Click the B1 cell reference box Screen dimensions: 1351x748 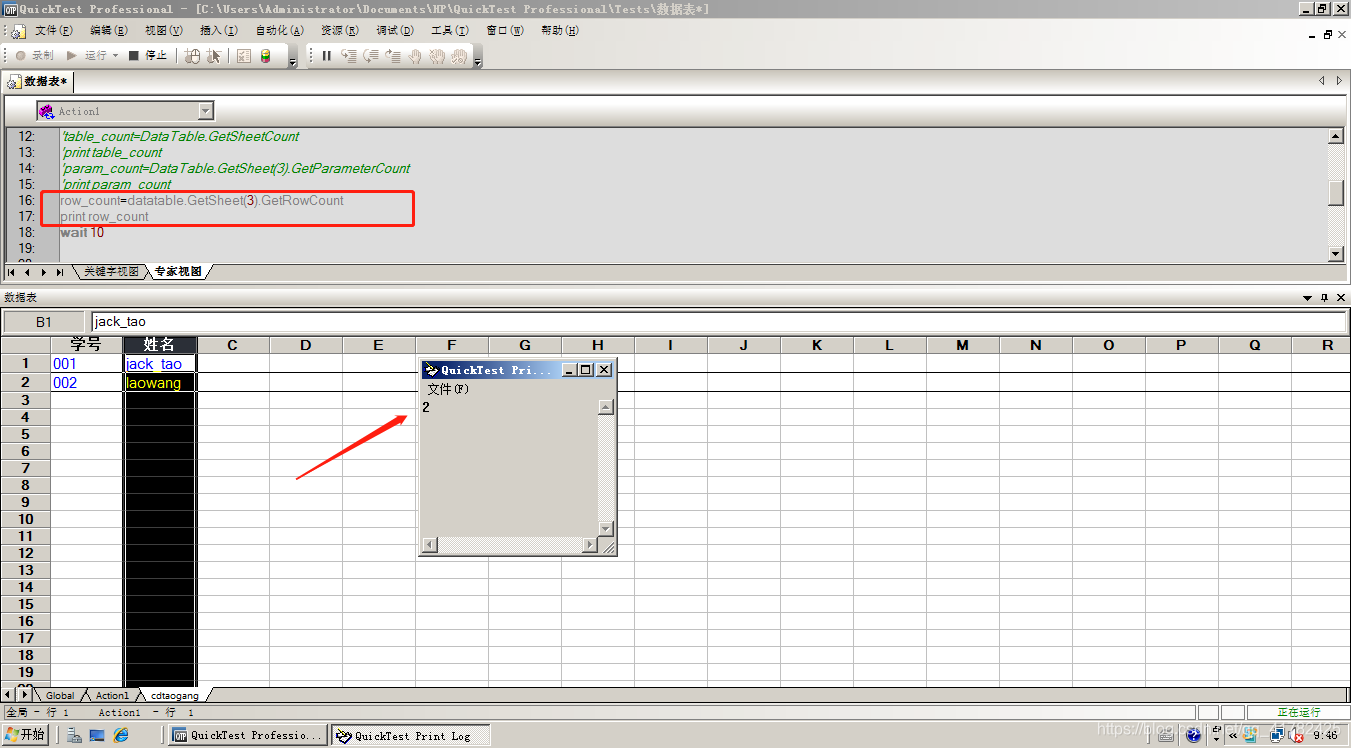pos(44,322)
